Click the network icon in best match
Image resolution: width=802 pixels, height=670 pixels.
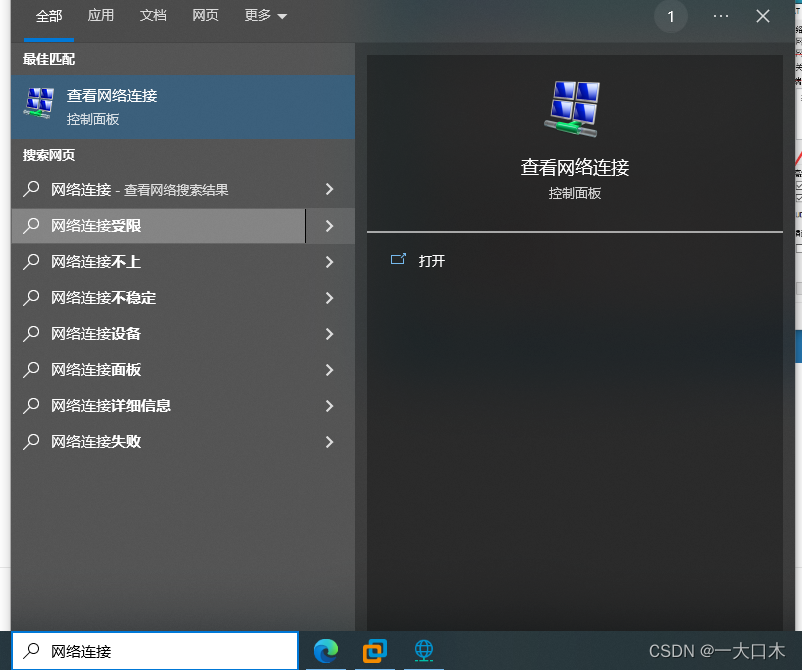(38, 103)
